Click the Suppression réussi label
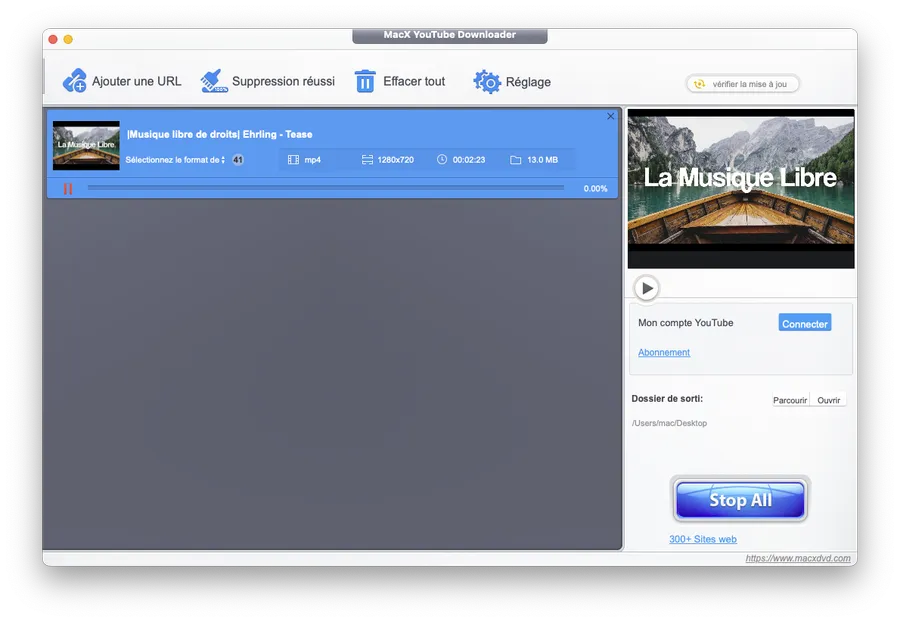 tap(284, 81)
